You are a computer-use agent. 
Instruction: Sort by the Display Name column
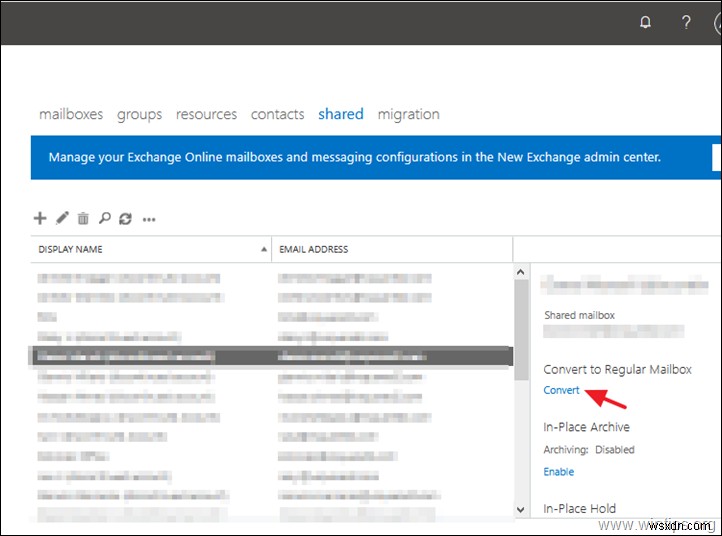click(150, 249)
